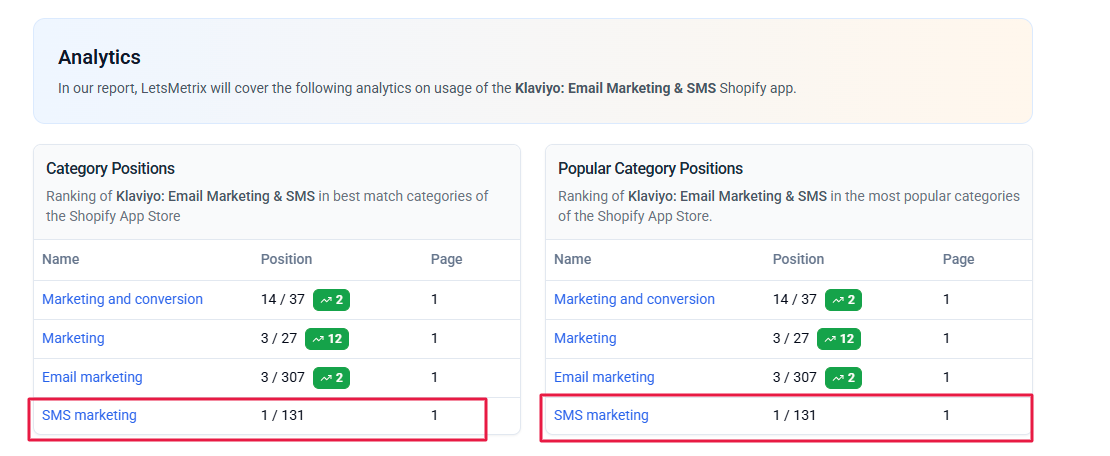The width and height of the screenshot is (1110, 456).
Task: Click Name column header in best-match Category Positions
Action: 60,259
